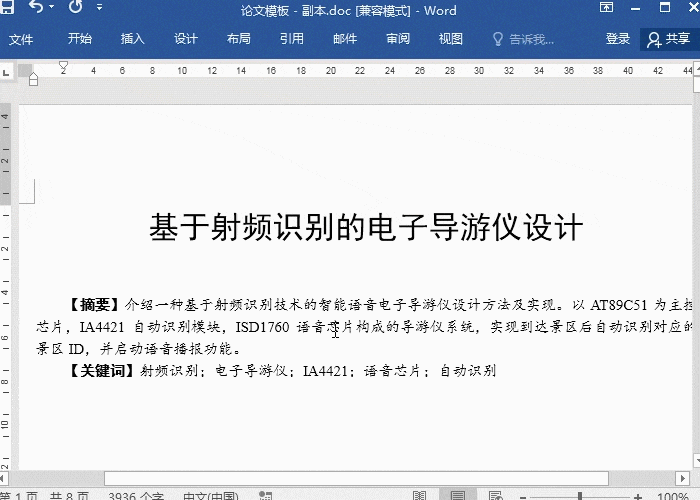
Task: Switch to the 视图 (View) tab
Action: 450,39
